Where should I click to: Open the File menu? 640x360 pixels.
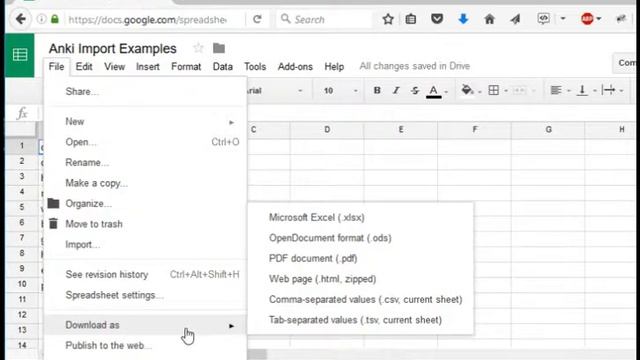click(56, 67)
